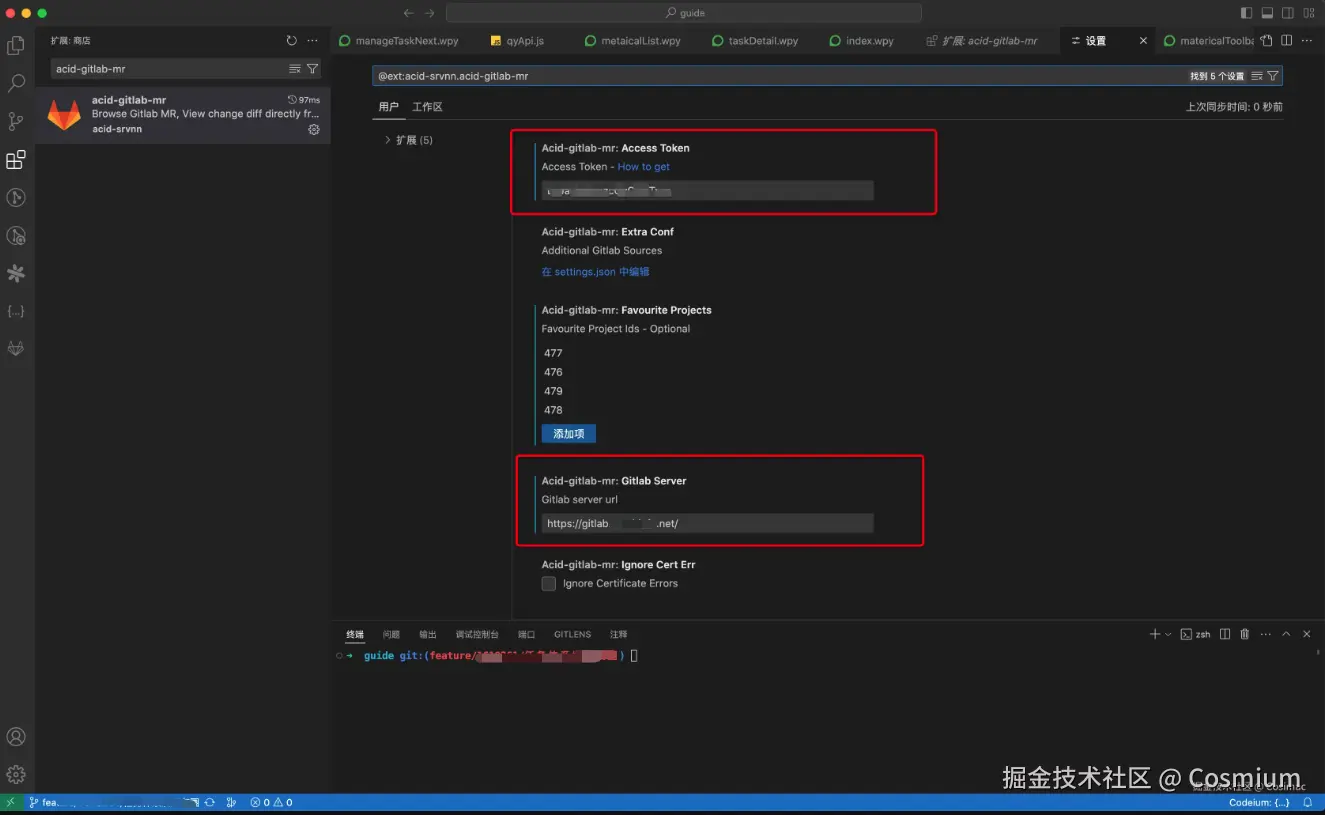1325x815 pixels.
Task: Open the GitLab fox icon in activity bar
Action: pos(16,348)
